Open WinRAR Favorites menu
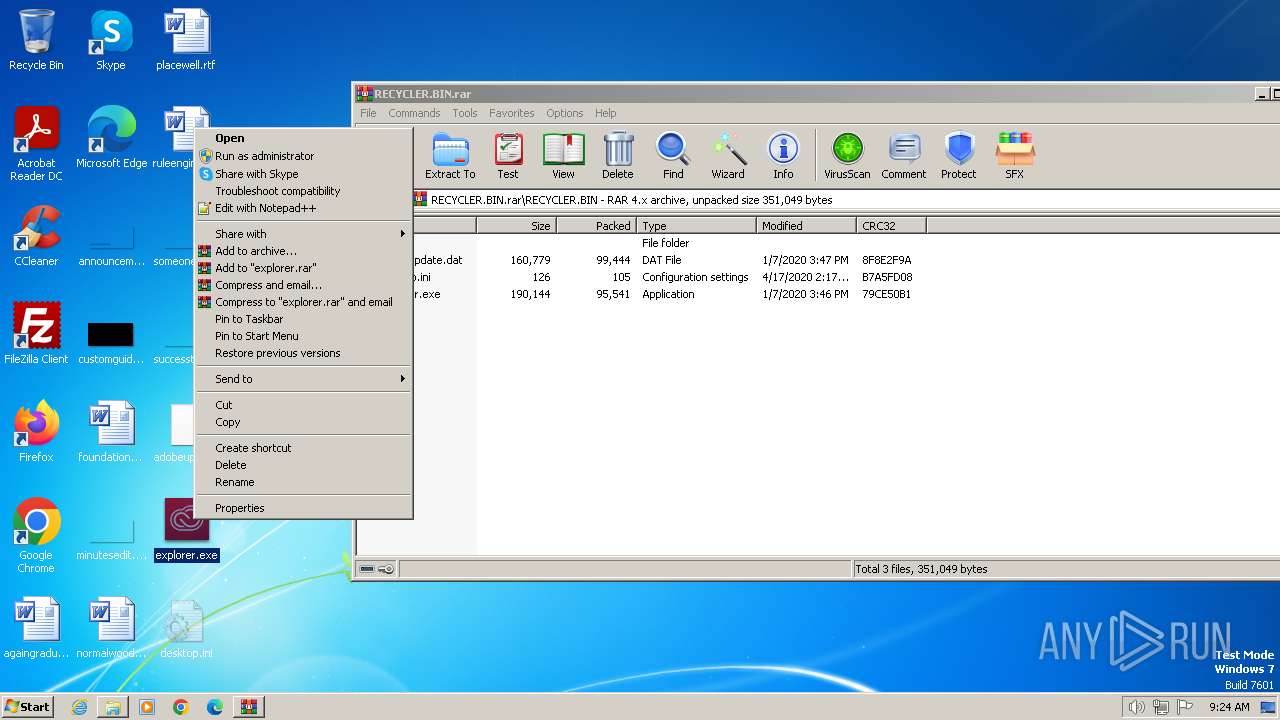The image size is (1280, 720). pyautogui.click(x=512, y=113)
